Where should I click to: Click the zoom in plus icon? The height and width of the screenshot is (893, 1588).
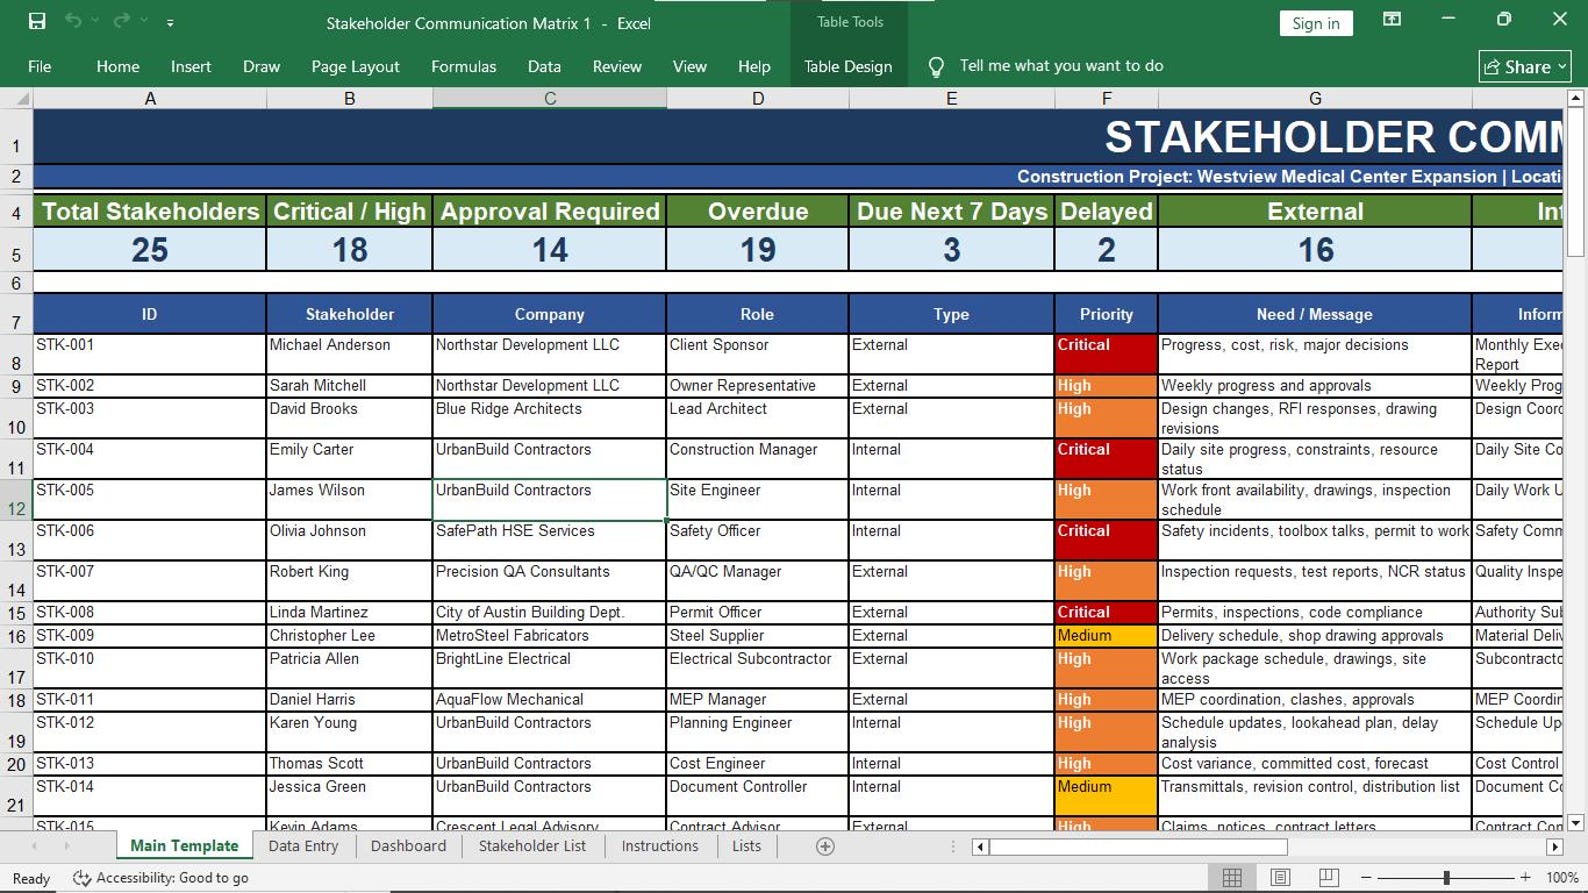click(x=1525, y=877)
